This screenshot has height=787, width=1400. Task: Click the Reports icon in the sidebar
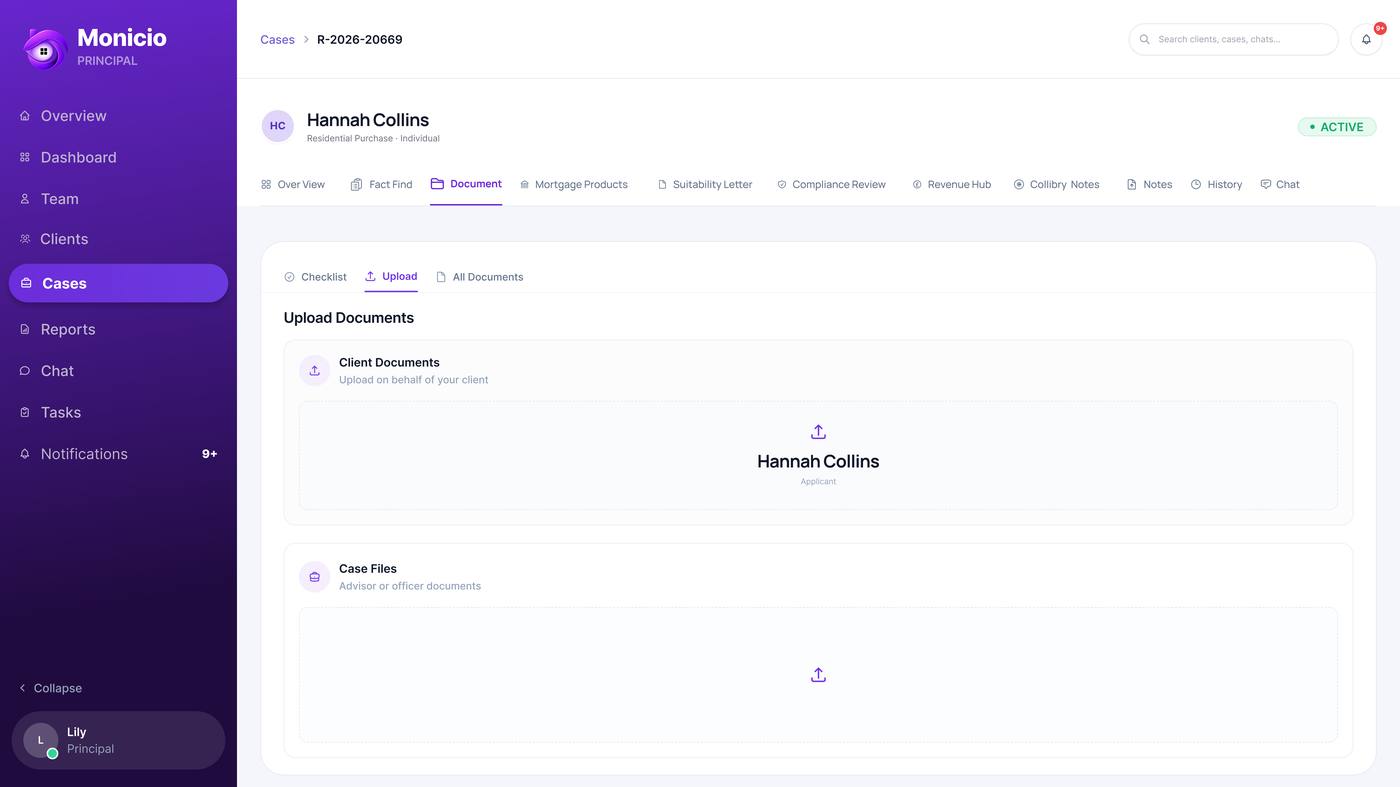tap(25, 329)
